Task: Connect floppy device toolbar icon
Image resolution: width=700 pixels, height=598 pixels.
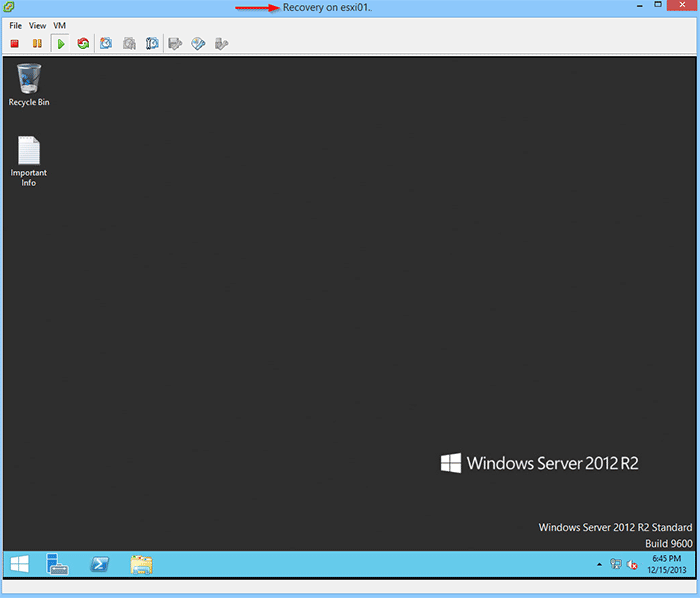Action: pyautogui.click(x=175, y=43)
